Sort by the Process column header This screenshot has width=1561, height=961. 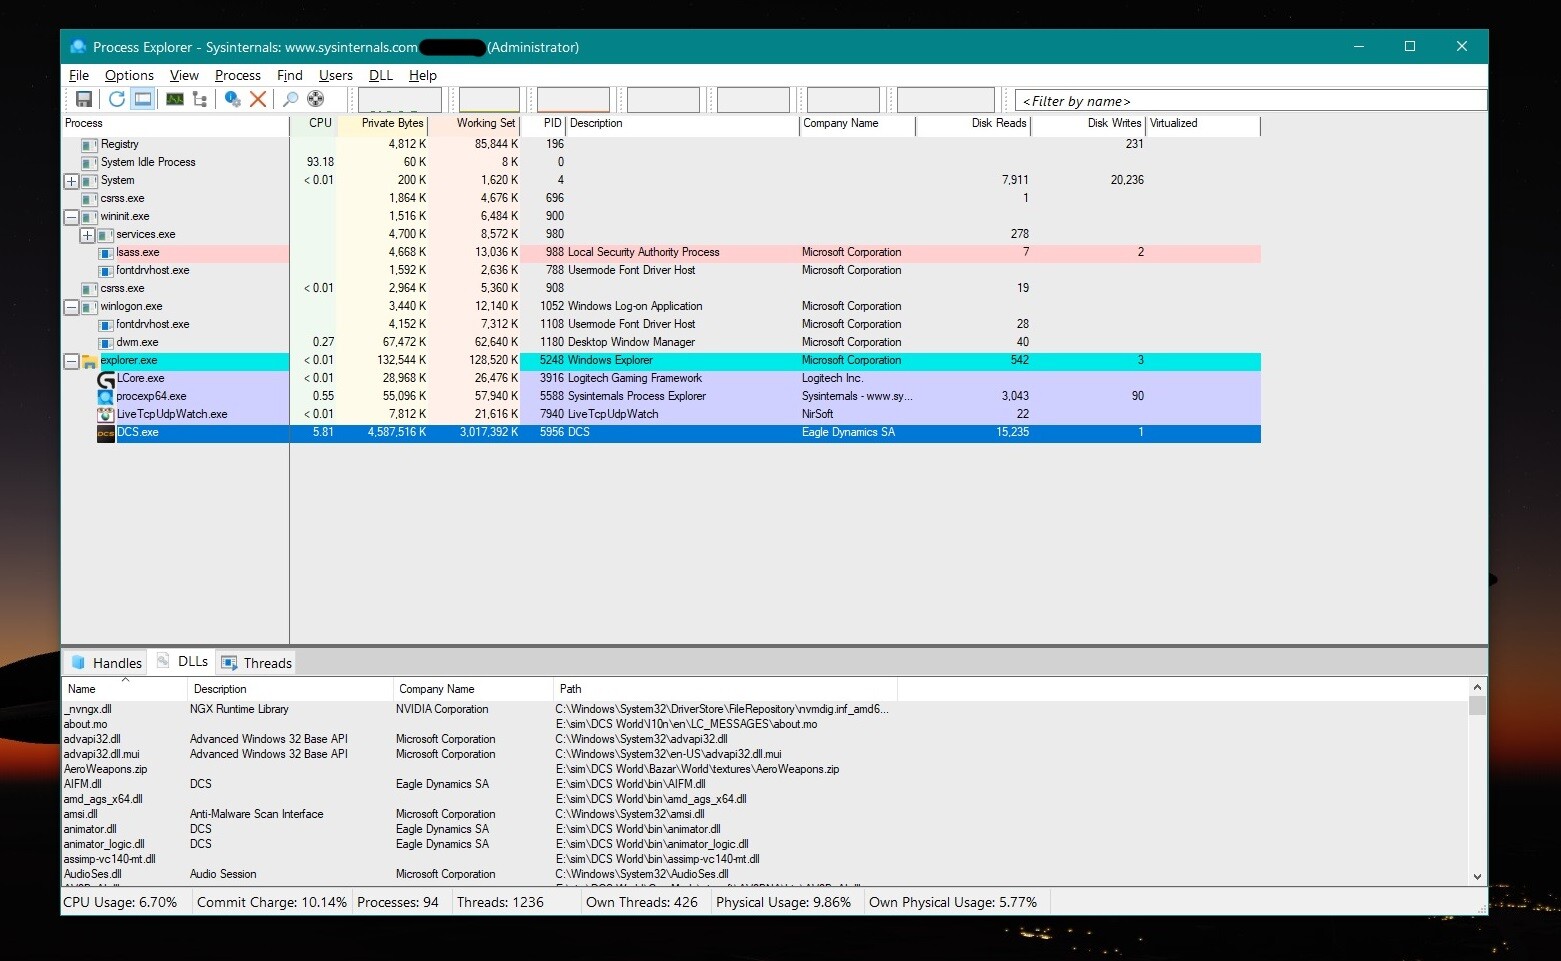coord(175,123)
